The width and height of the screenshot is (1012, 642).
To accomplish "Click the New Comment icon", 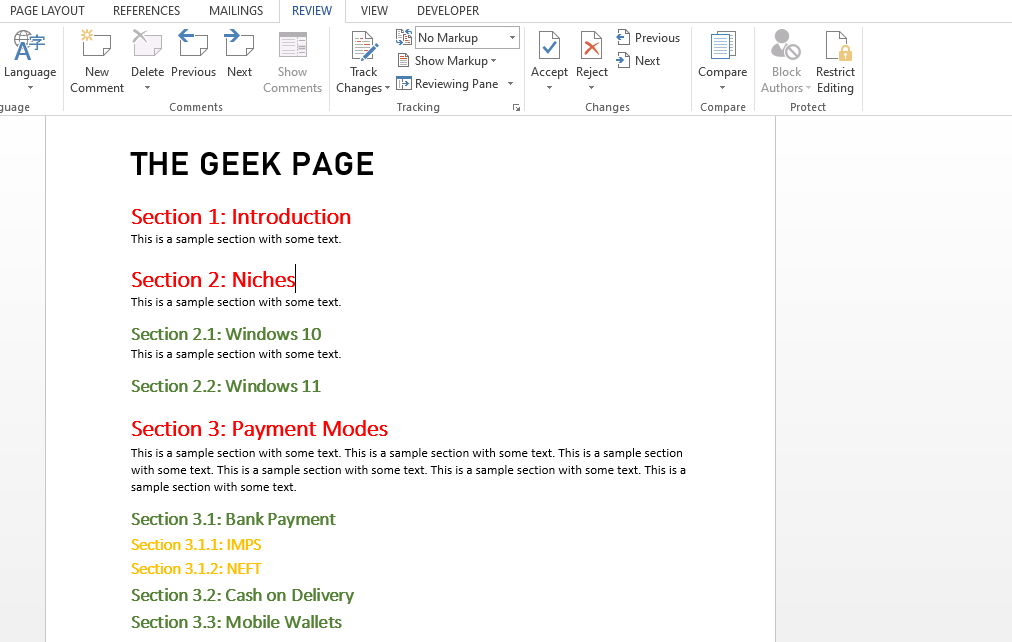I will 96,46.
